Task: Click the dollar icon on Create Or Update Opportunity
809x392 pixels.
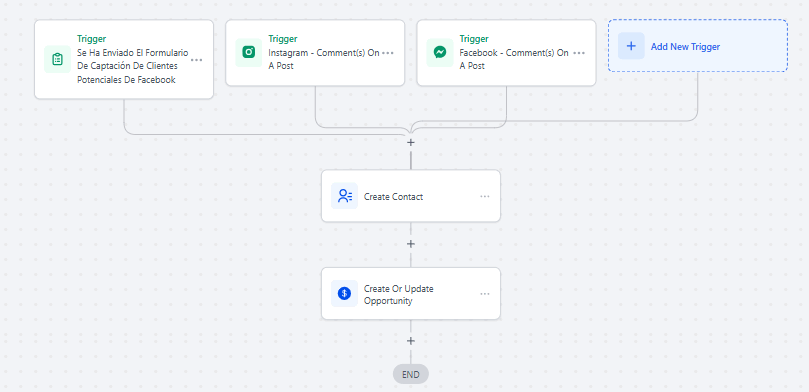Action: (x=345, y=293)
